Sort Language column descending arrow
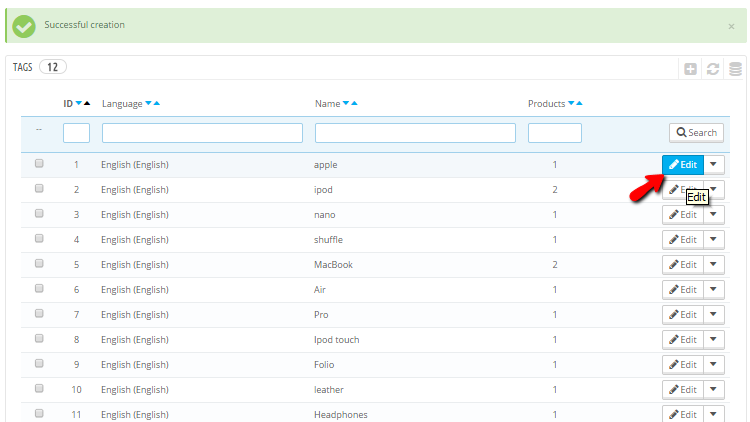This screenshot has height=422, width=750. [x=149, y=103]
